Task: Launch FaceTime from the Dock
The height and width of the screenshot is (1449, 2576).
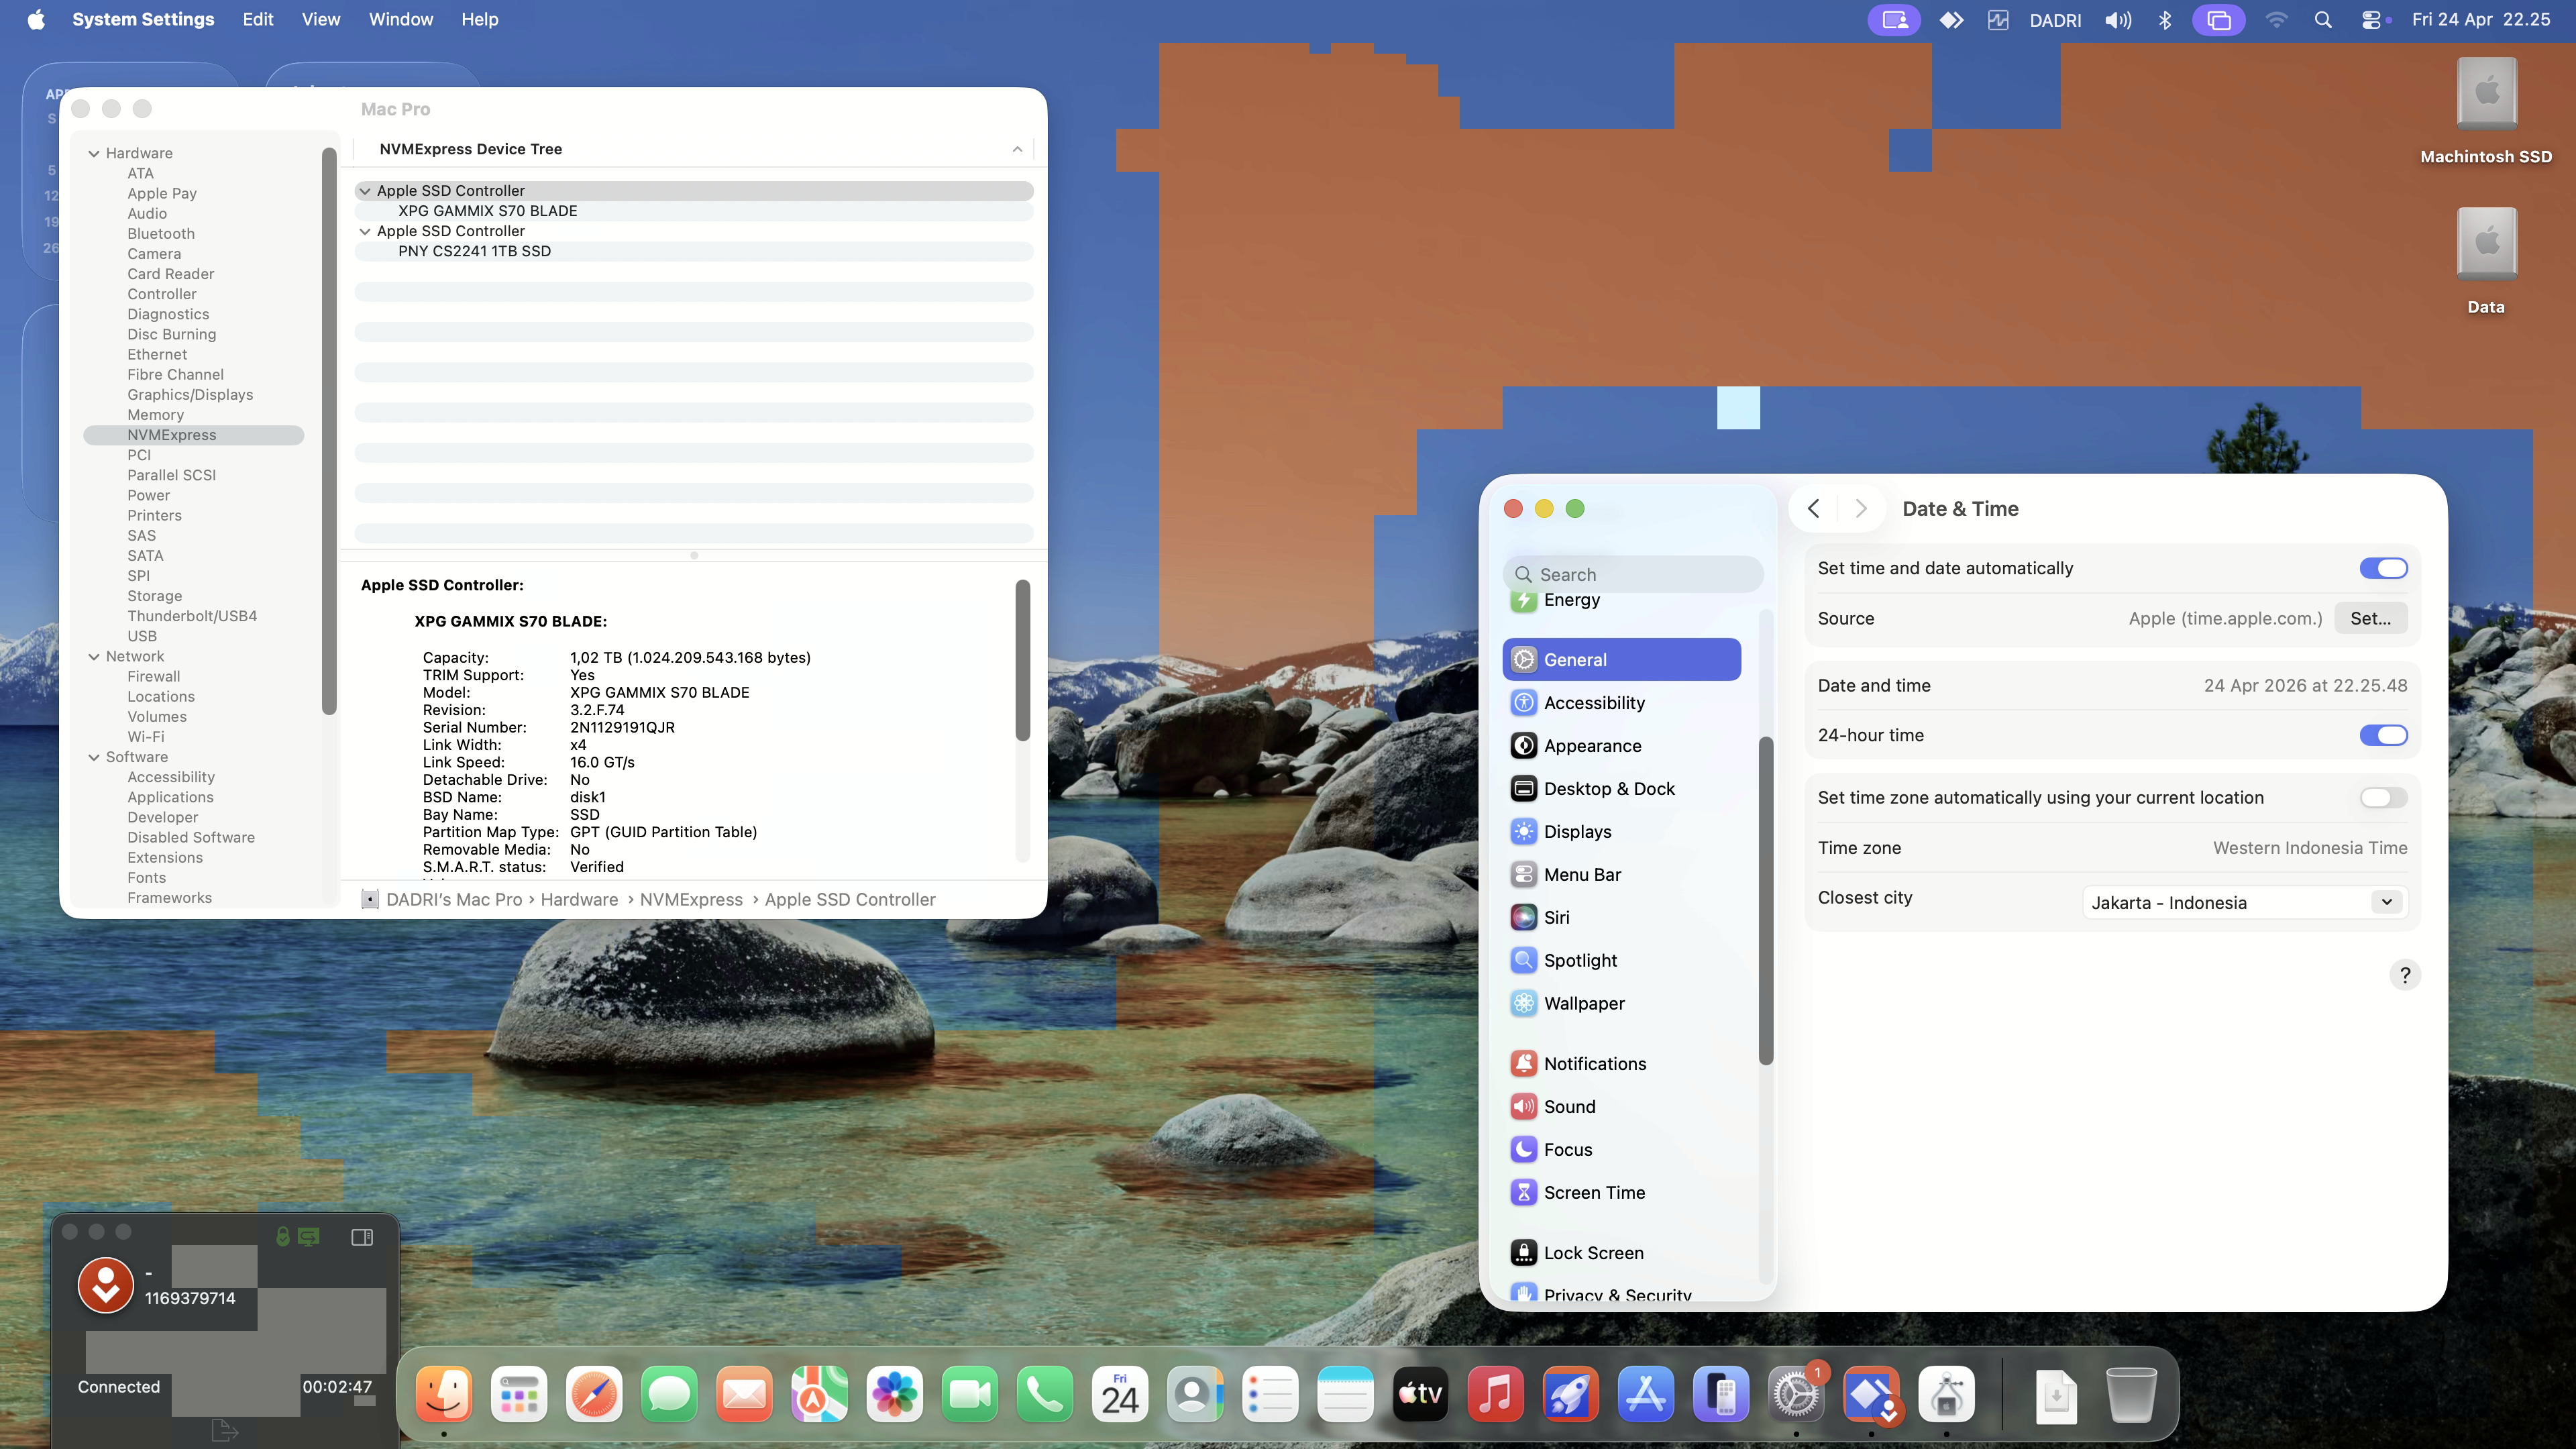Action: [970, 1394]
